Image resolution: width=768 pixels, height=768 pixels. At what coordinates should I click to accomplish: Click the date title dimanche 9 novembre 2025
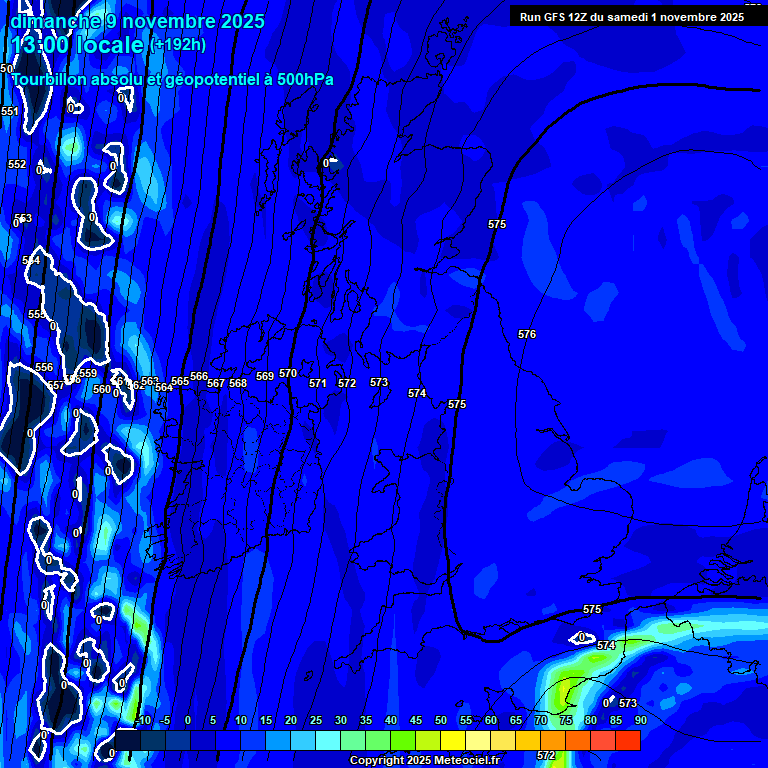137,21
